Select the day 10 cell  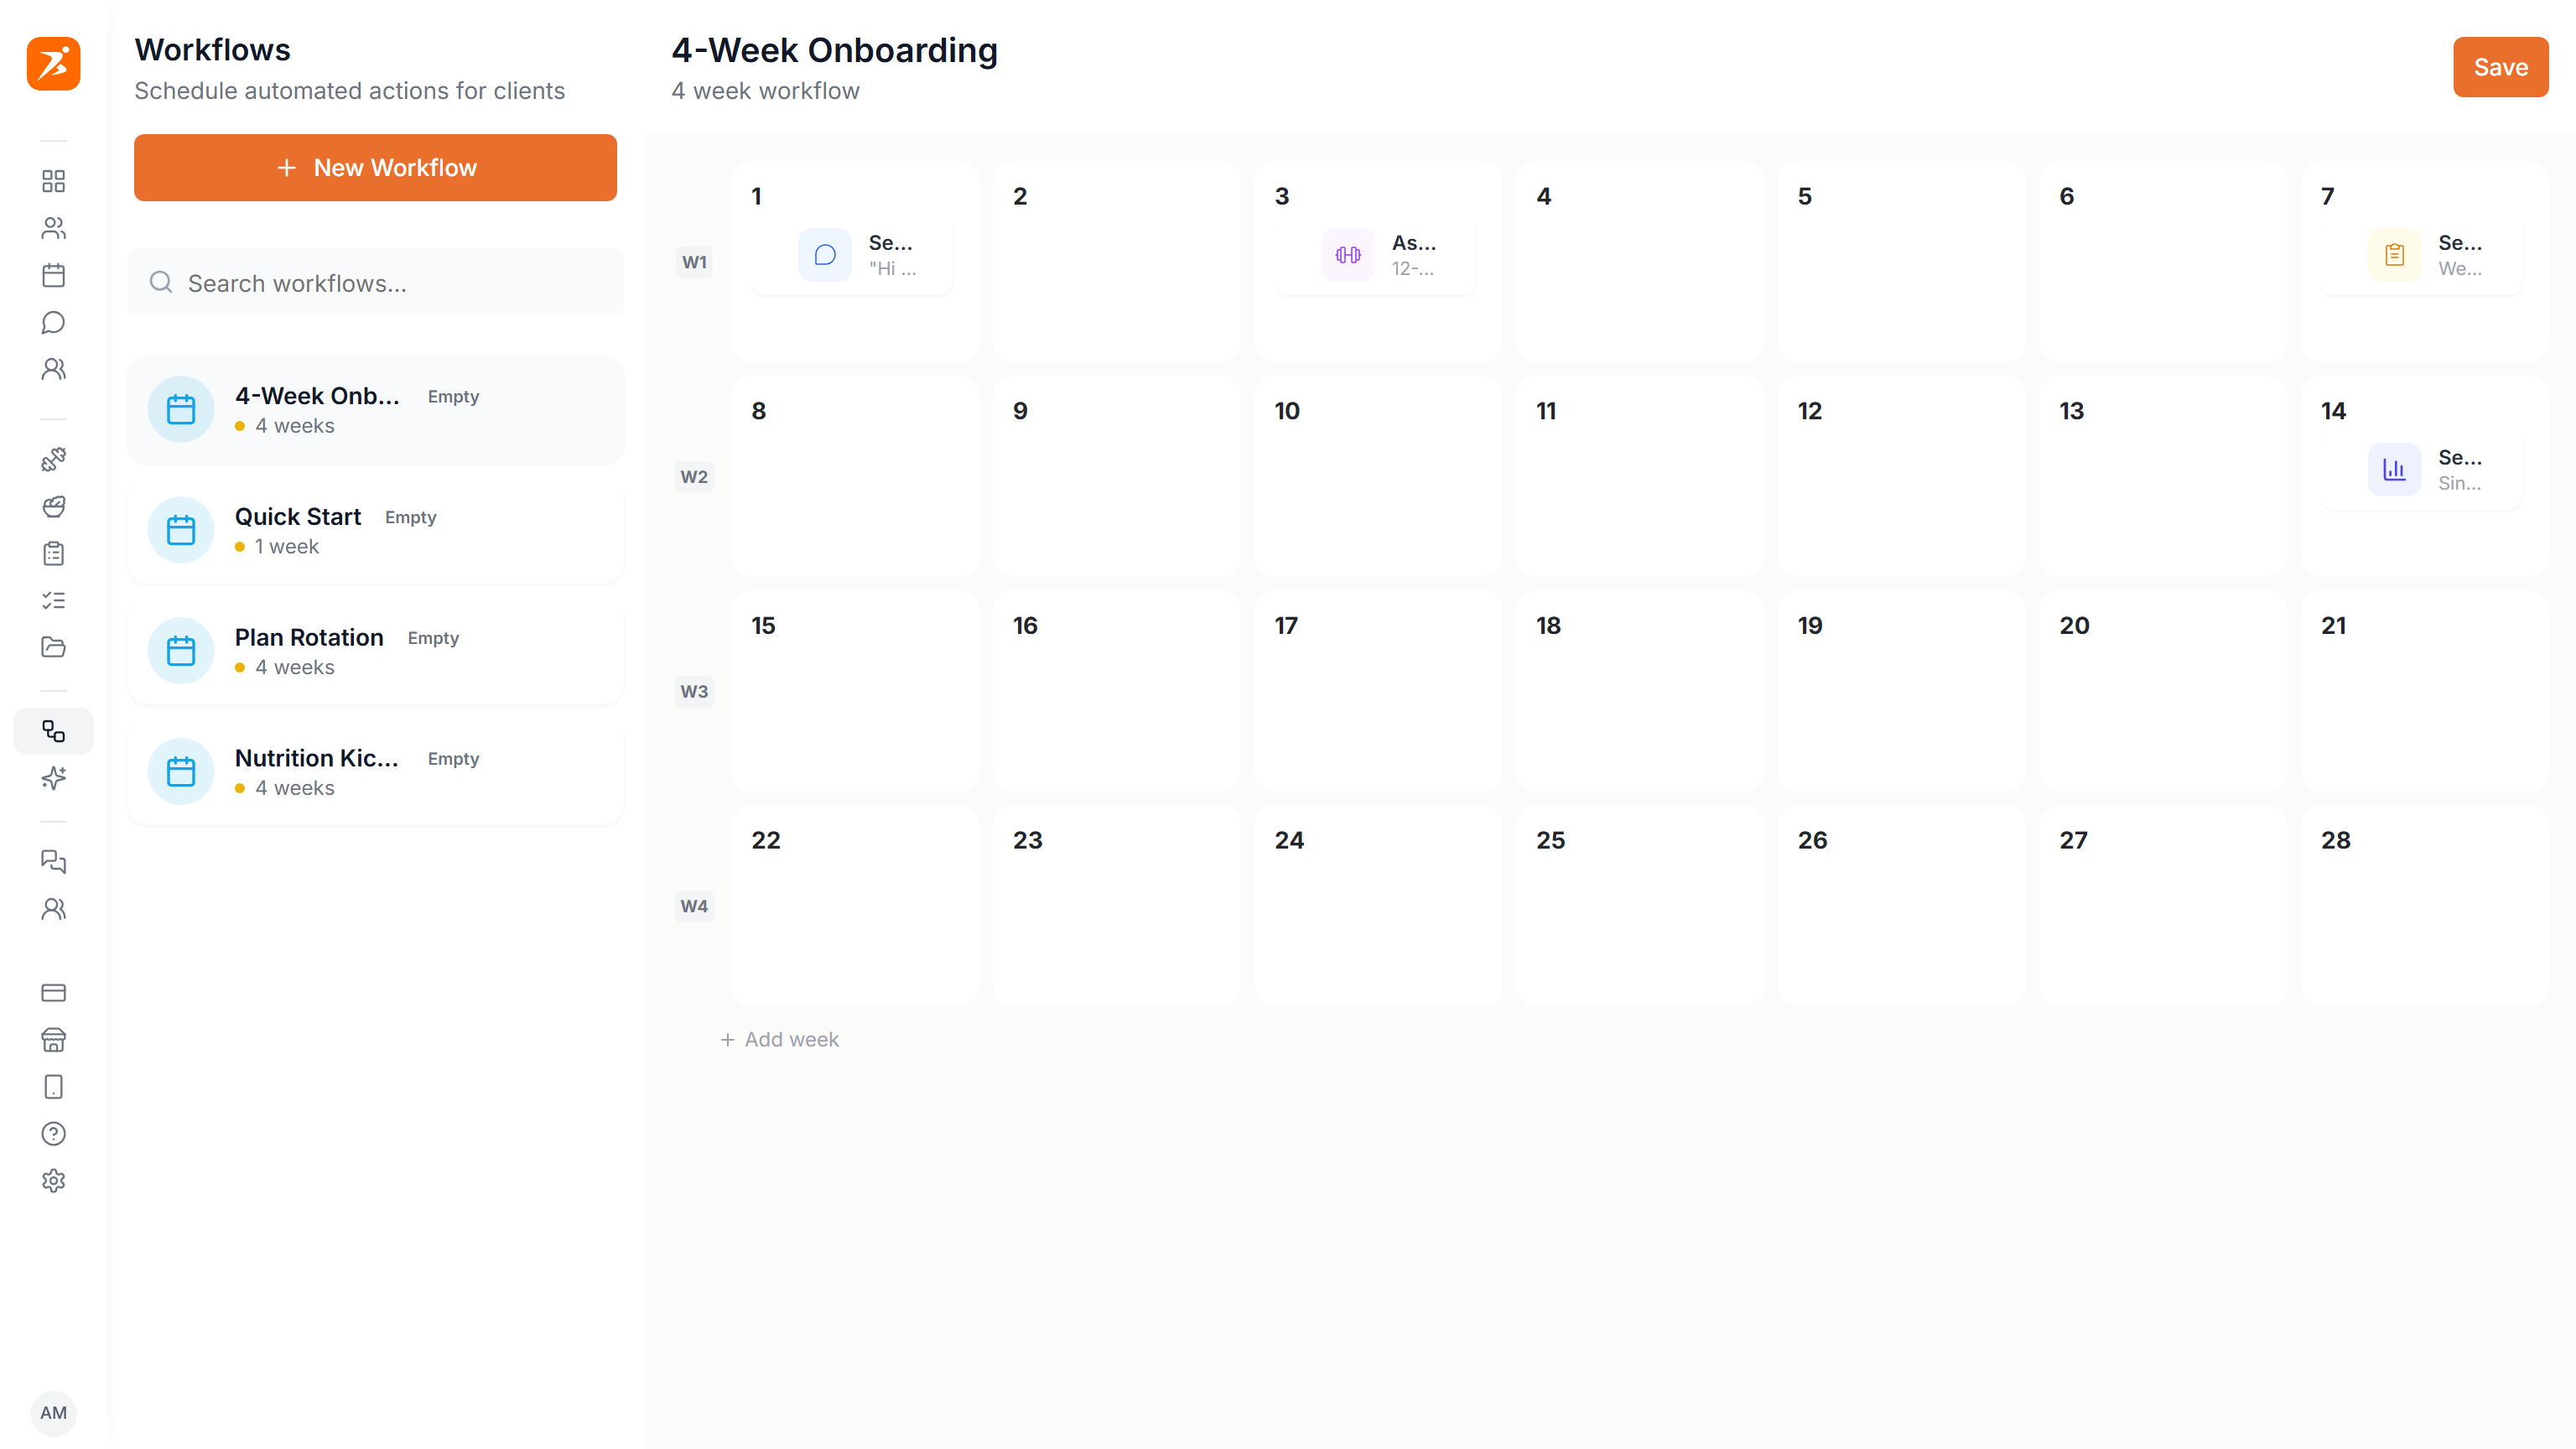(x=1378, y=477)
